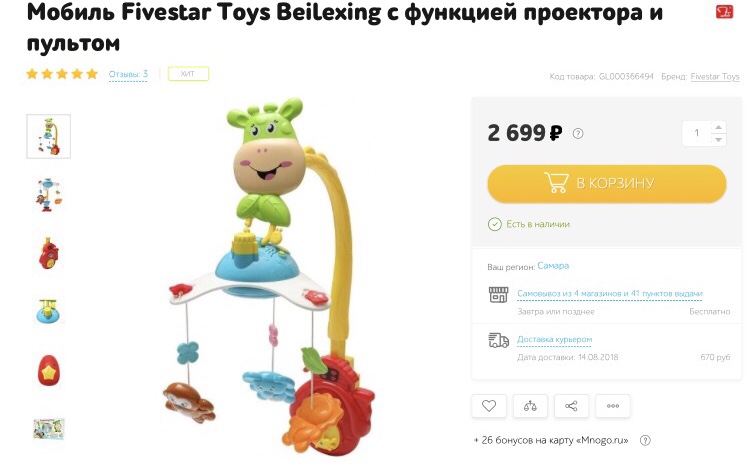
Task: Add to cart with В КОРЗИНУ button
Action: (x=607, y=184)
